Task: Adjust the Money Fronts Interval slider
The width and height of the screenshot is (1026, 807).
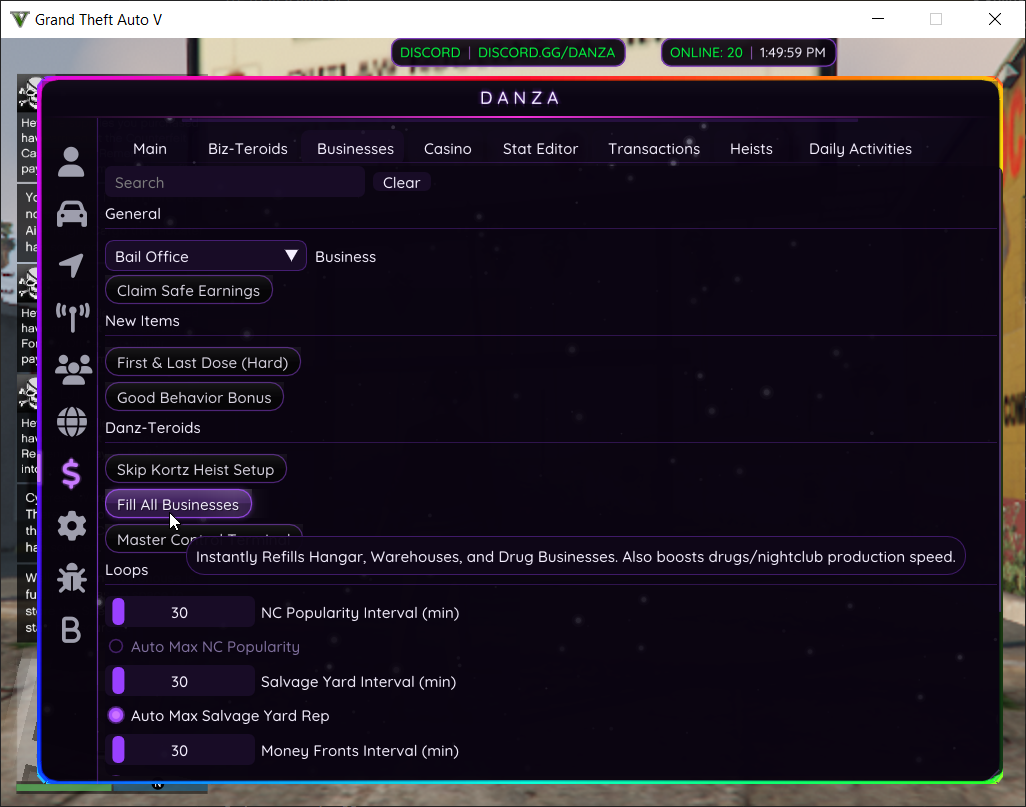Action: point(180,751)
